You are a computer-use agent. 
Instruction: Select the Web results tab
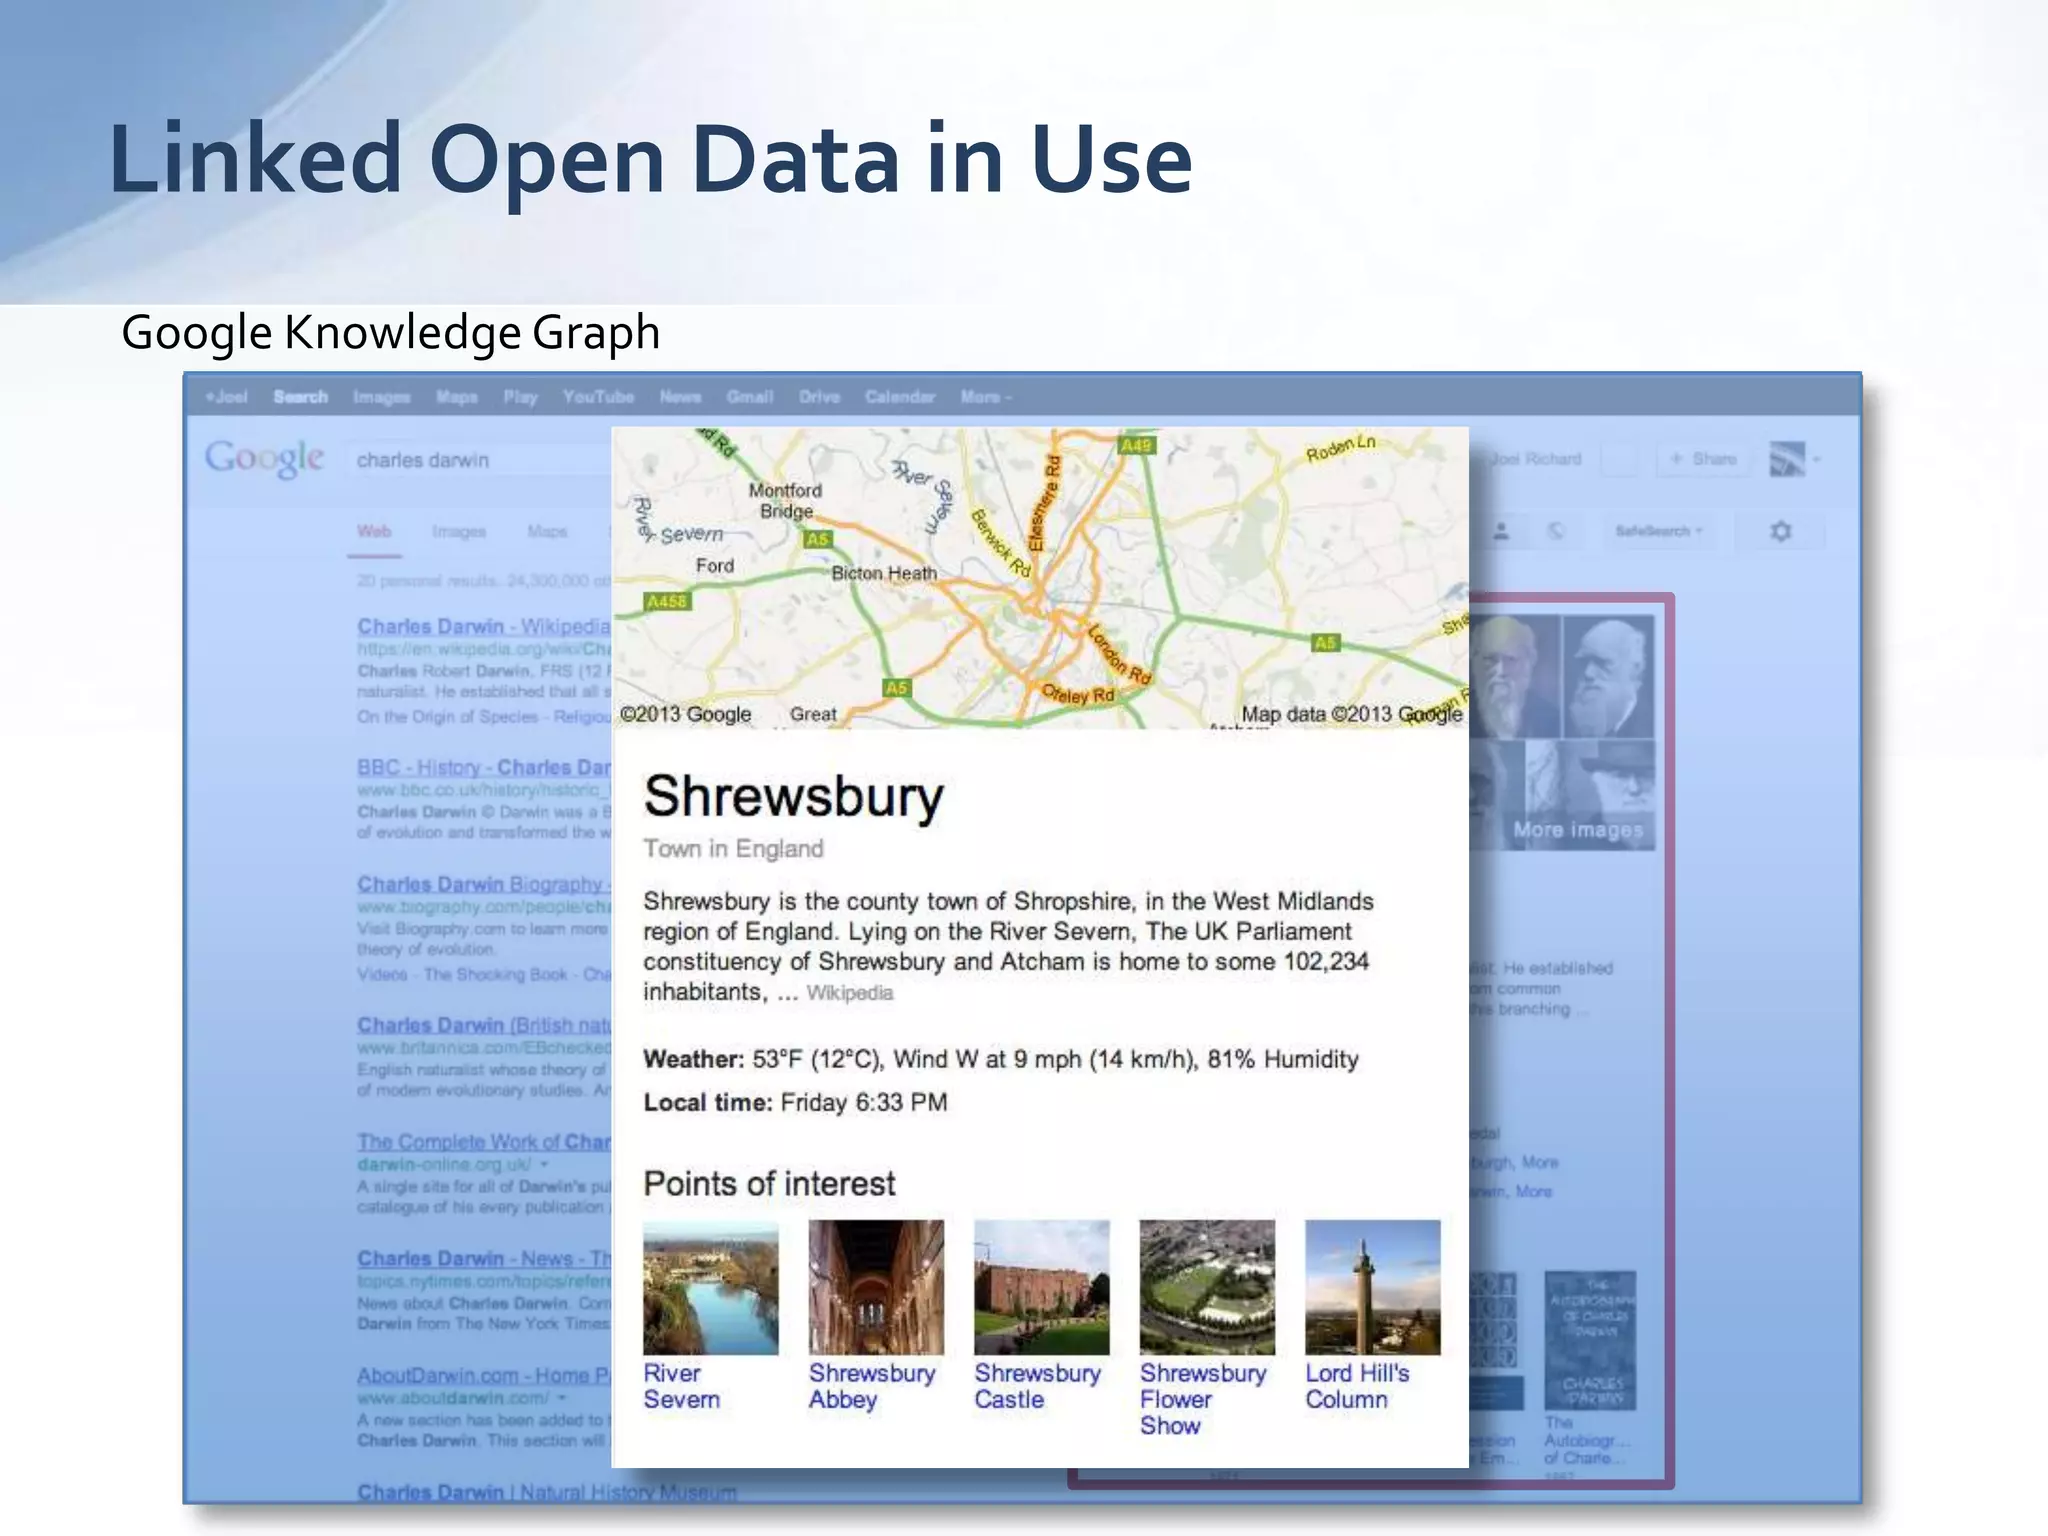pos(374,532)
